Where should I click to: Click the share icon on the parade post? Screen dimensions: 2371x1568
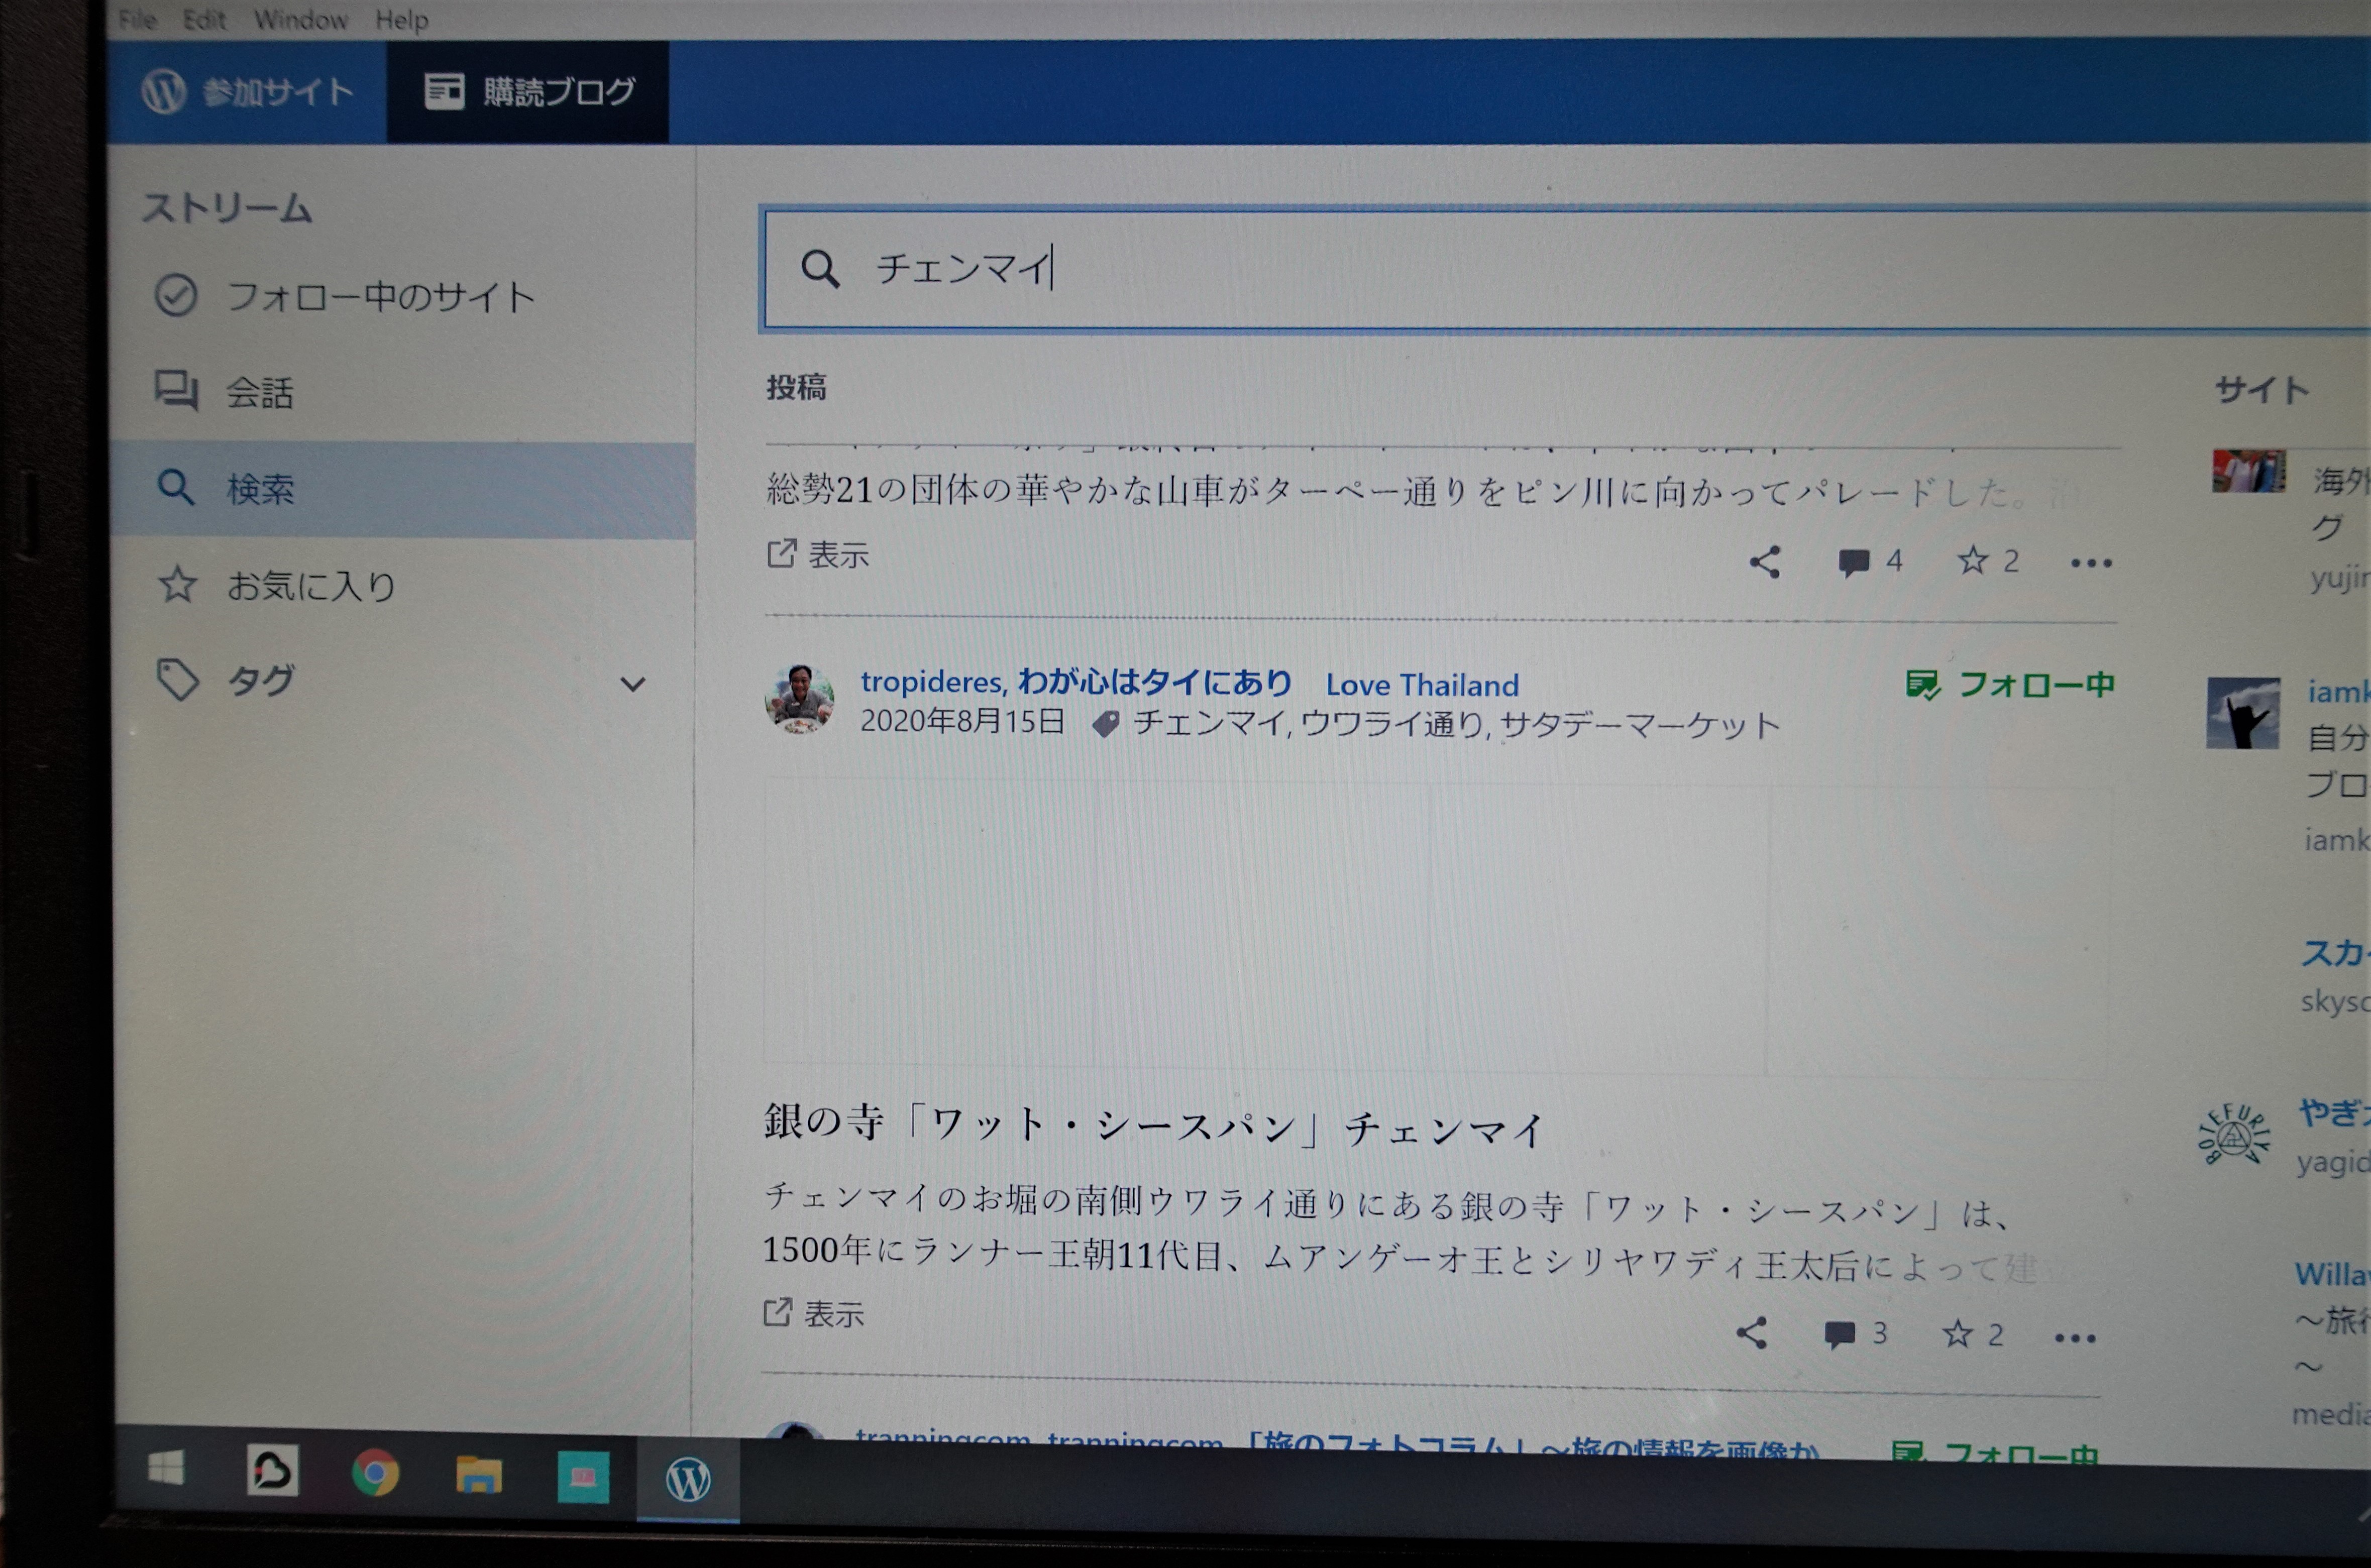1765,562
